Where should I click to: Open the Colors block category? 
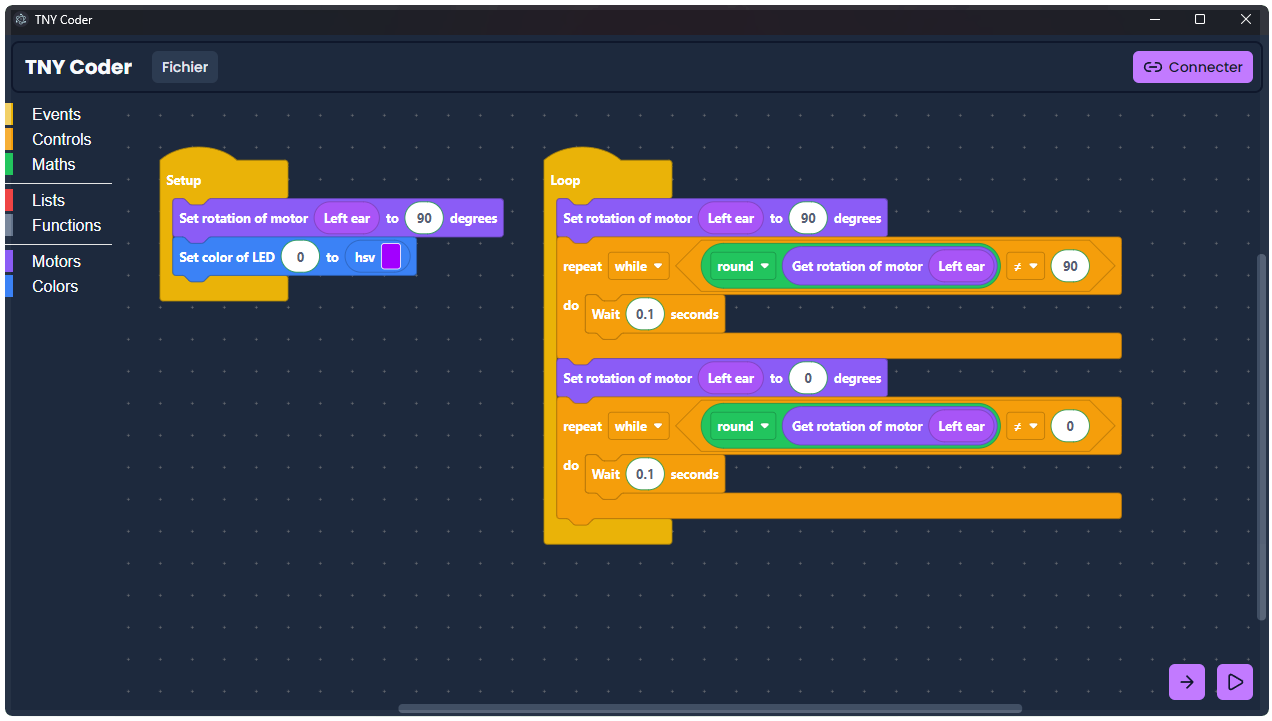coord(54,286)
